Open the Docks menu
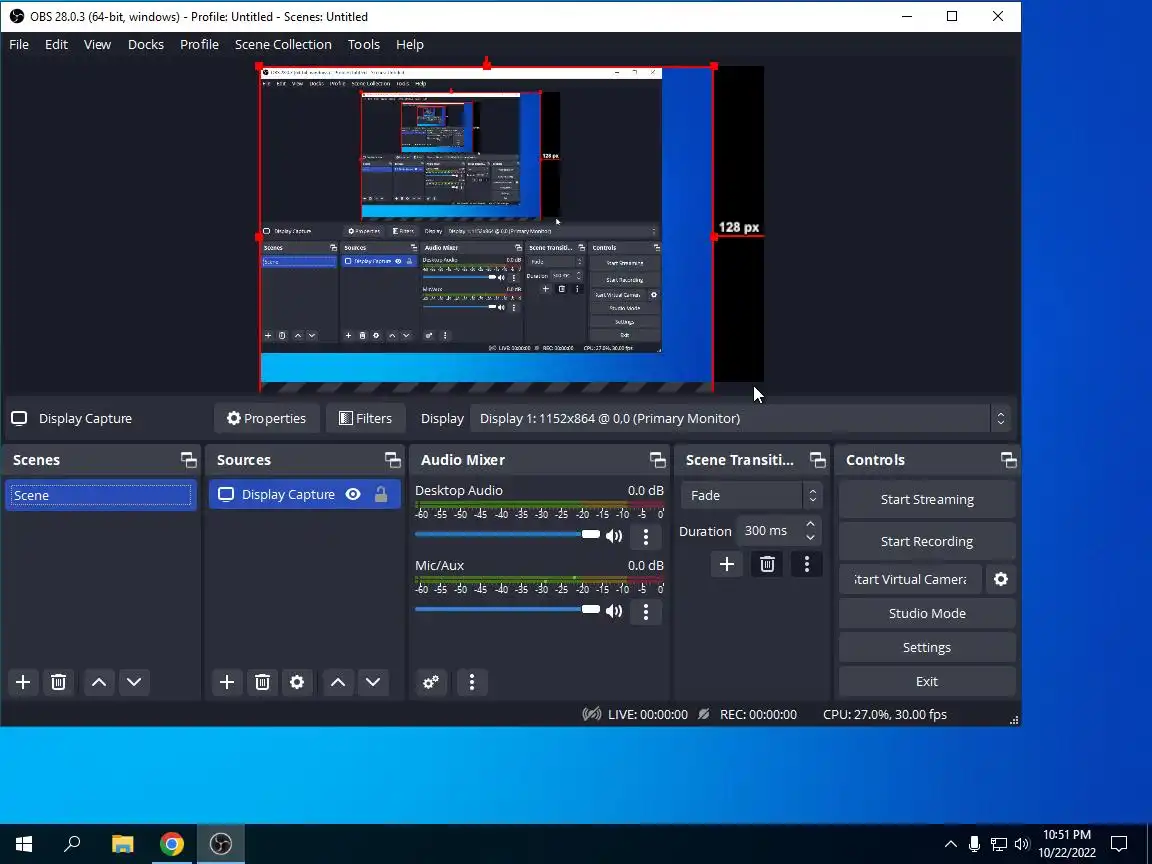Viewport: 1152px width, 864px height. click(145, 44)
